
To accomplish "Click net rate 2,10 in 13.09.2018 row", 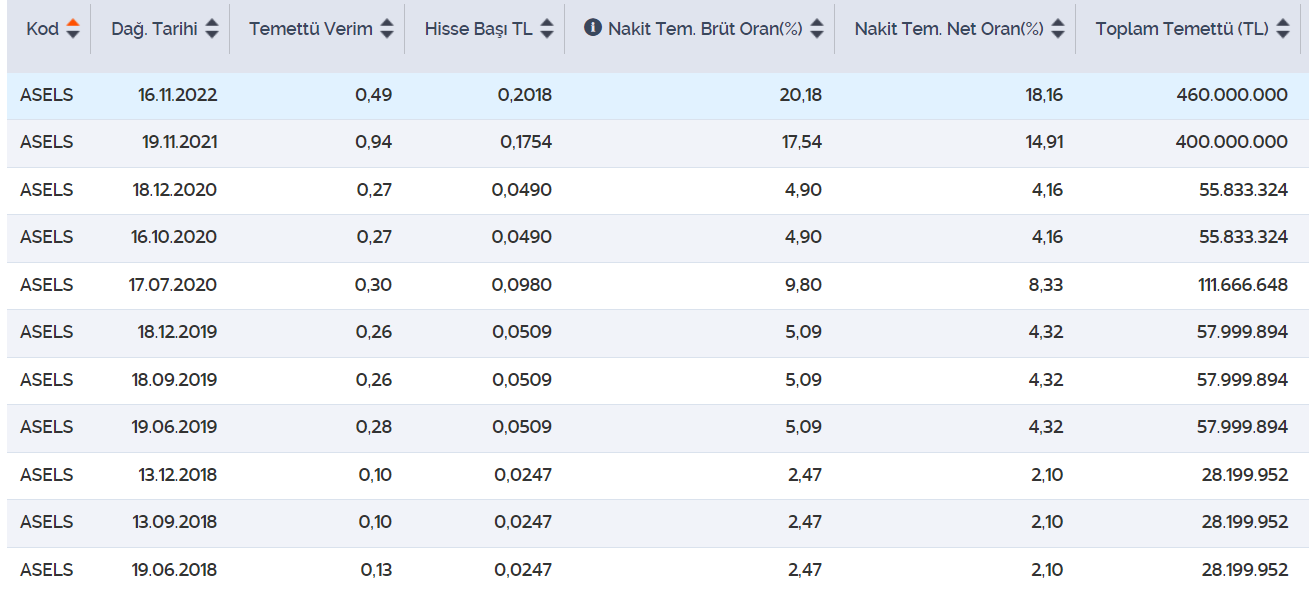I will (1047, 522).
